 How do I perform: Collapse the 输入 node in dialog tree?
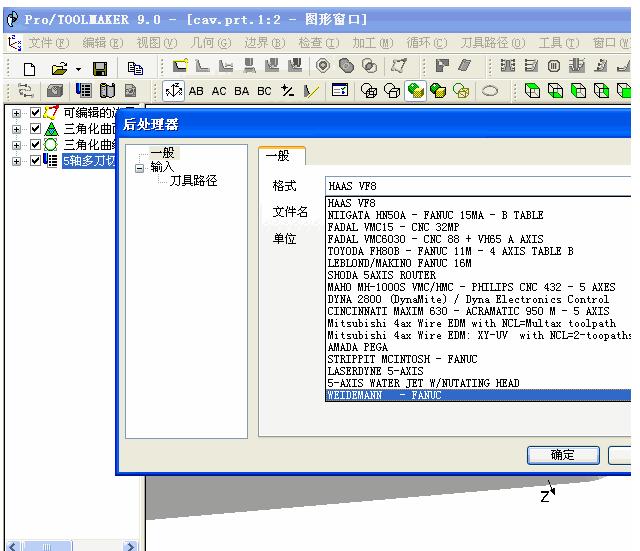[x=139, y=168]
